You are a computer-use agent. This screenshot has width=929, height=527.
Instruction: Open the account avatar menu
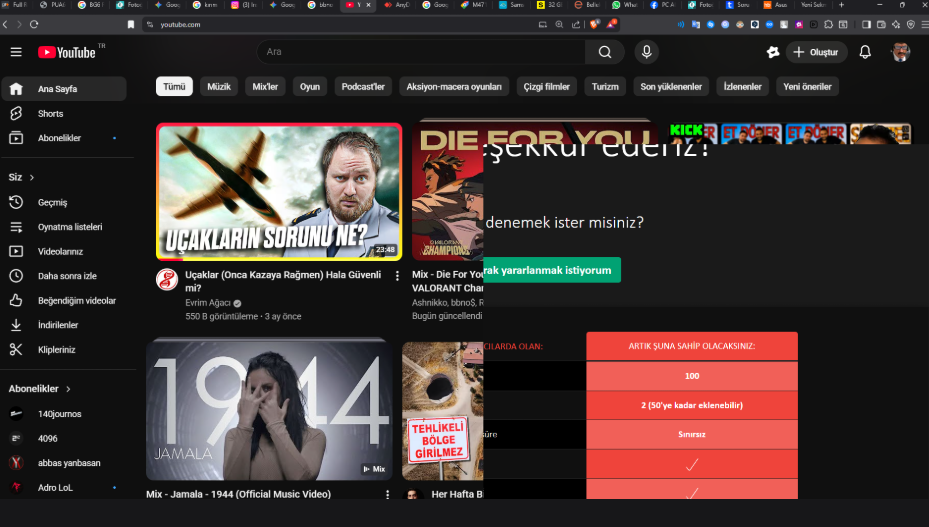[901, 52]
